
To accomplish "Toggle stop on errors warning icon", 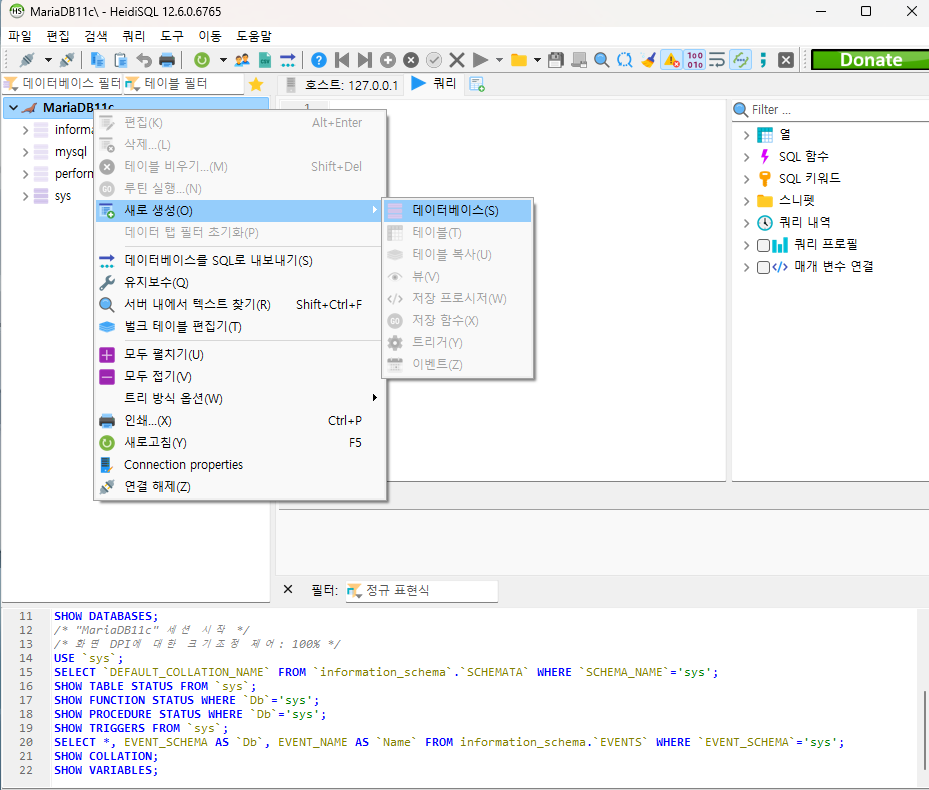I will 671,60.
